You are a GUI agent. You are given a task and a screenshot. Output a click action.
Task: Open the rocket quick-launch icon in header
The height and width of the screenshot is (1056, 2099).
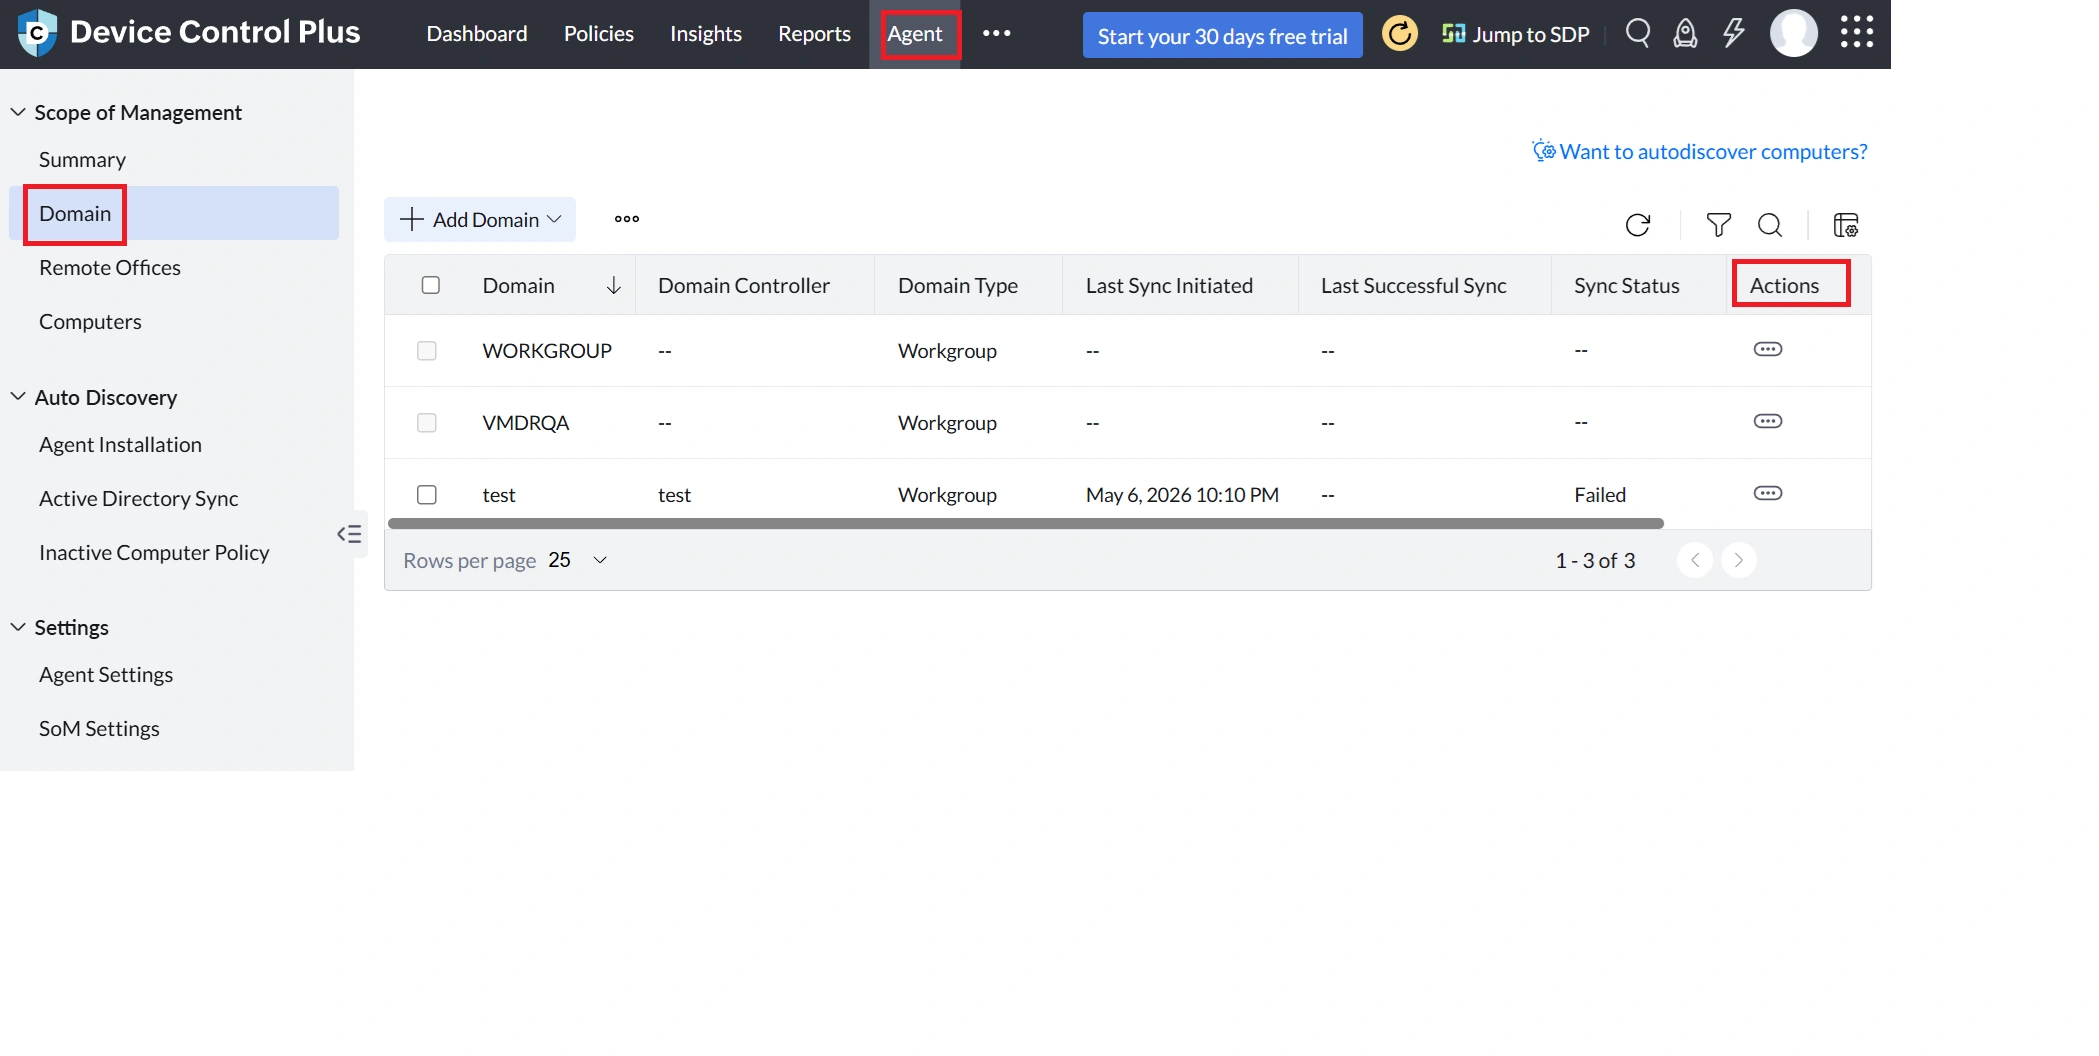pyautogui.click(x=1685, y=34)
